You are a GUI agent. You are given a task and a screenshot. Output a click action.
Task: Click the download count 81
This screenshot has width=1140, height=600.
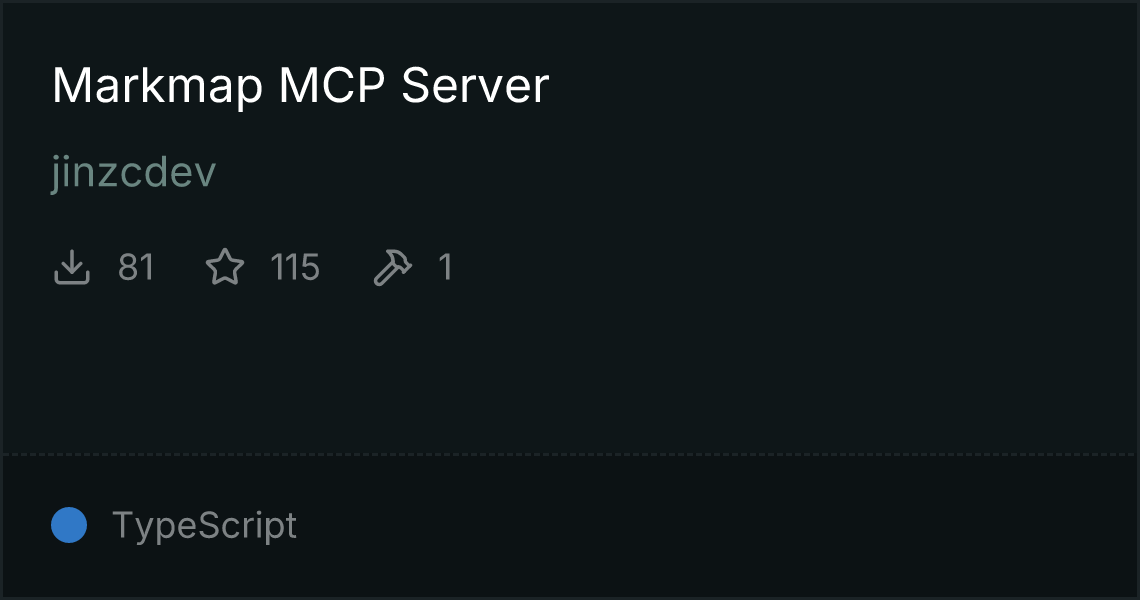(x=136, y=267)
